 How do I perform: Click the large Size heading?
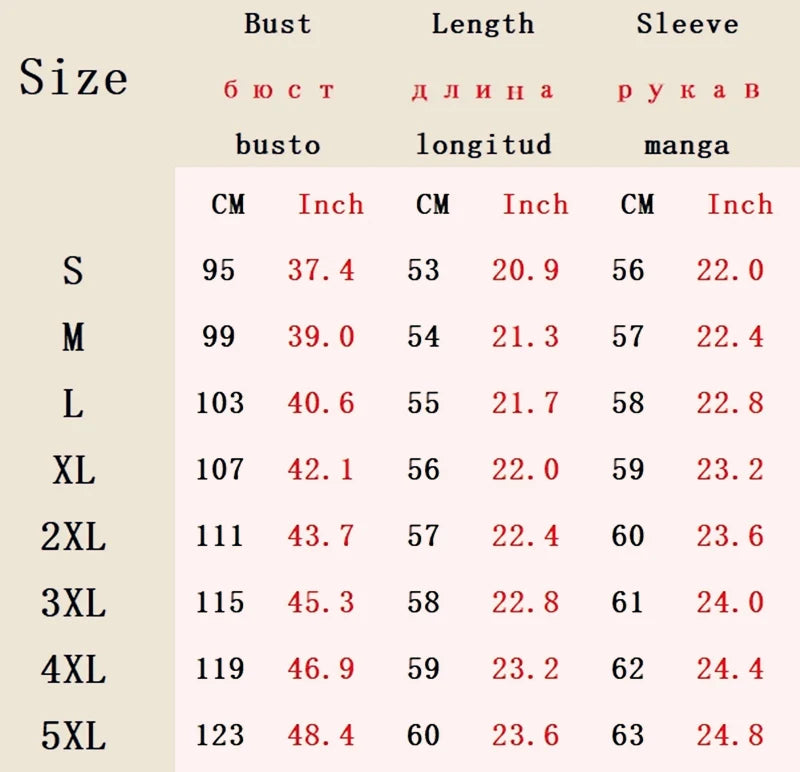point(73,77)
